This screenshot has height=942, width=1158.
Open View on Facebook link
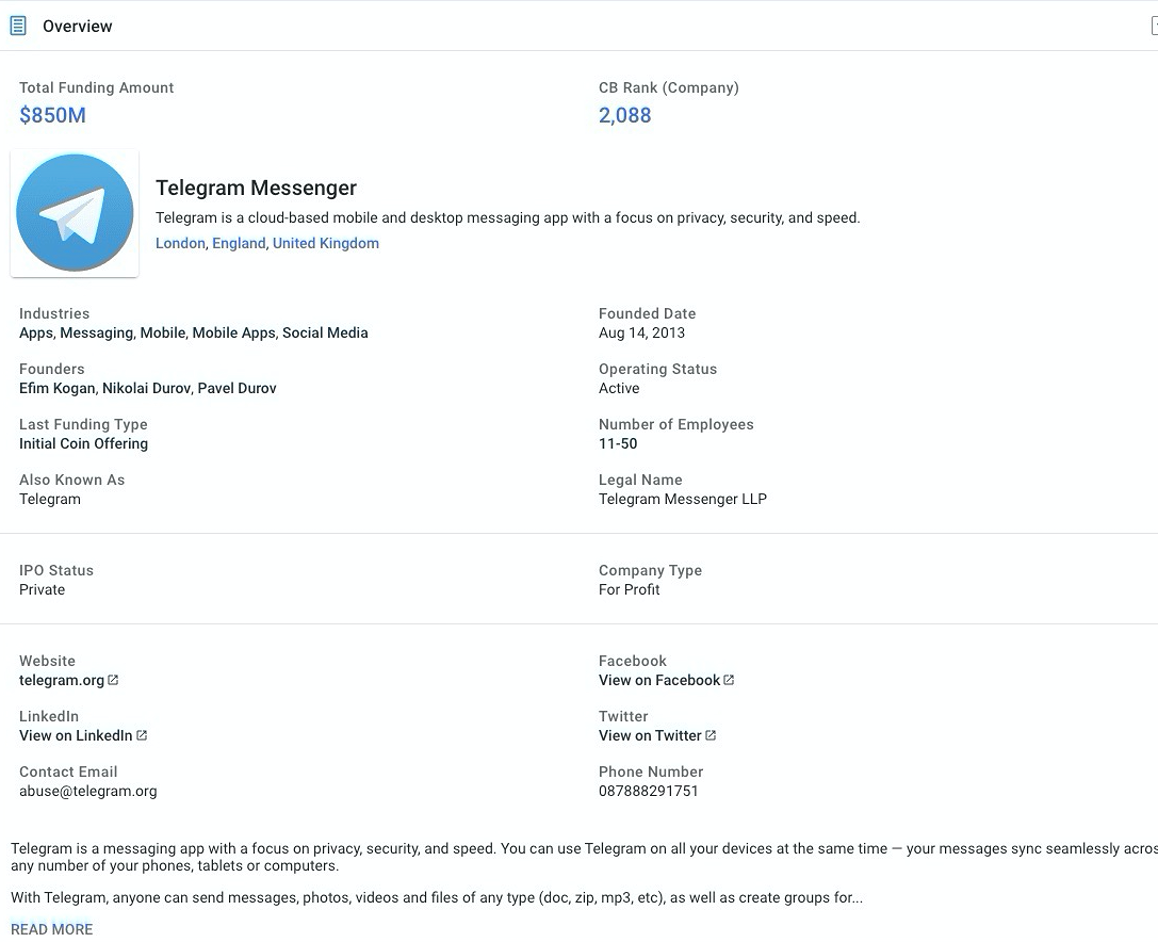tap(659, 680)
